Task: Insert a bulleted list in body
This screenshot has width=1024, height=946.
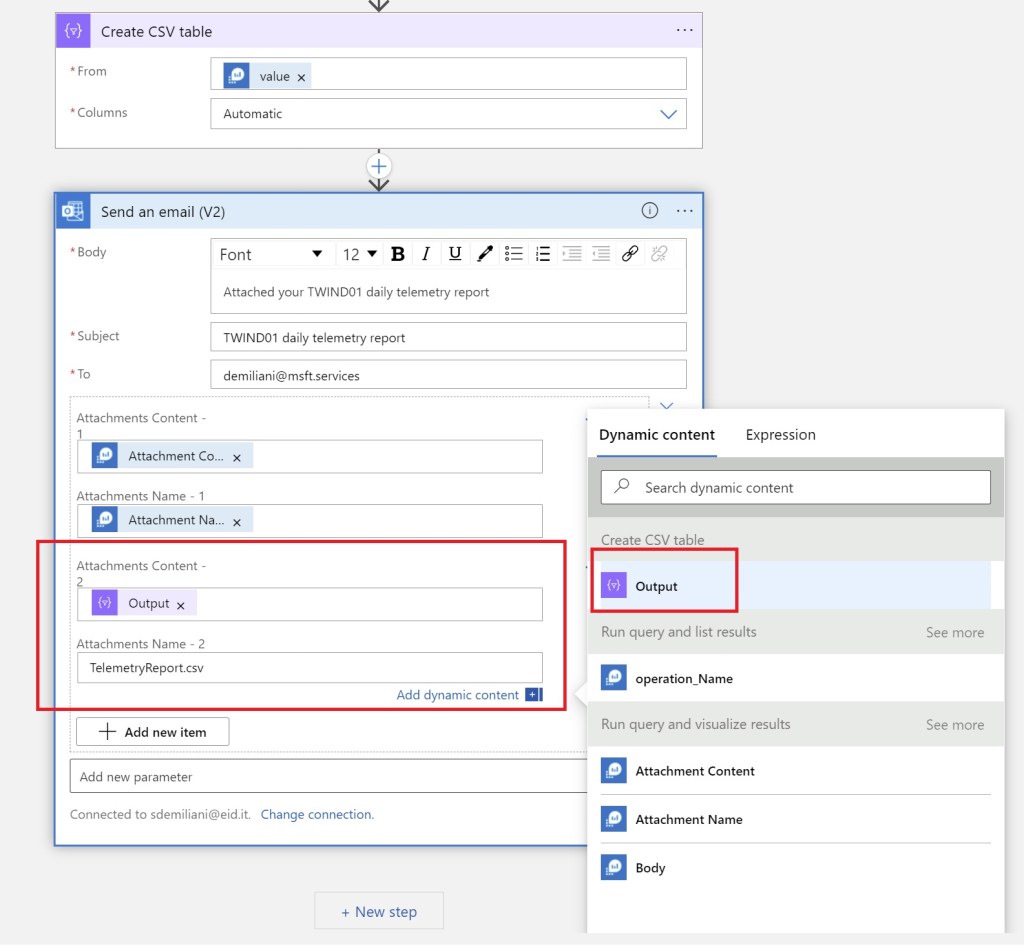Action: point(514,254)
